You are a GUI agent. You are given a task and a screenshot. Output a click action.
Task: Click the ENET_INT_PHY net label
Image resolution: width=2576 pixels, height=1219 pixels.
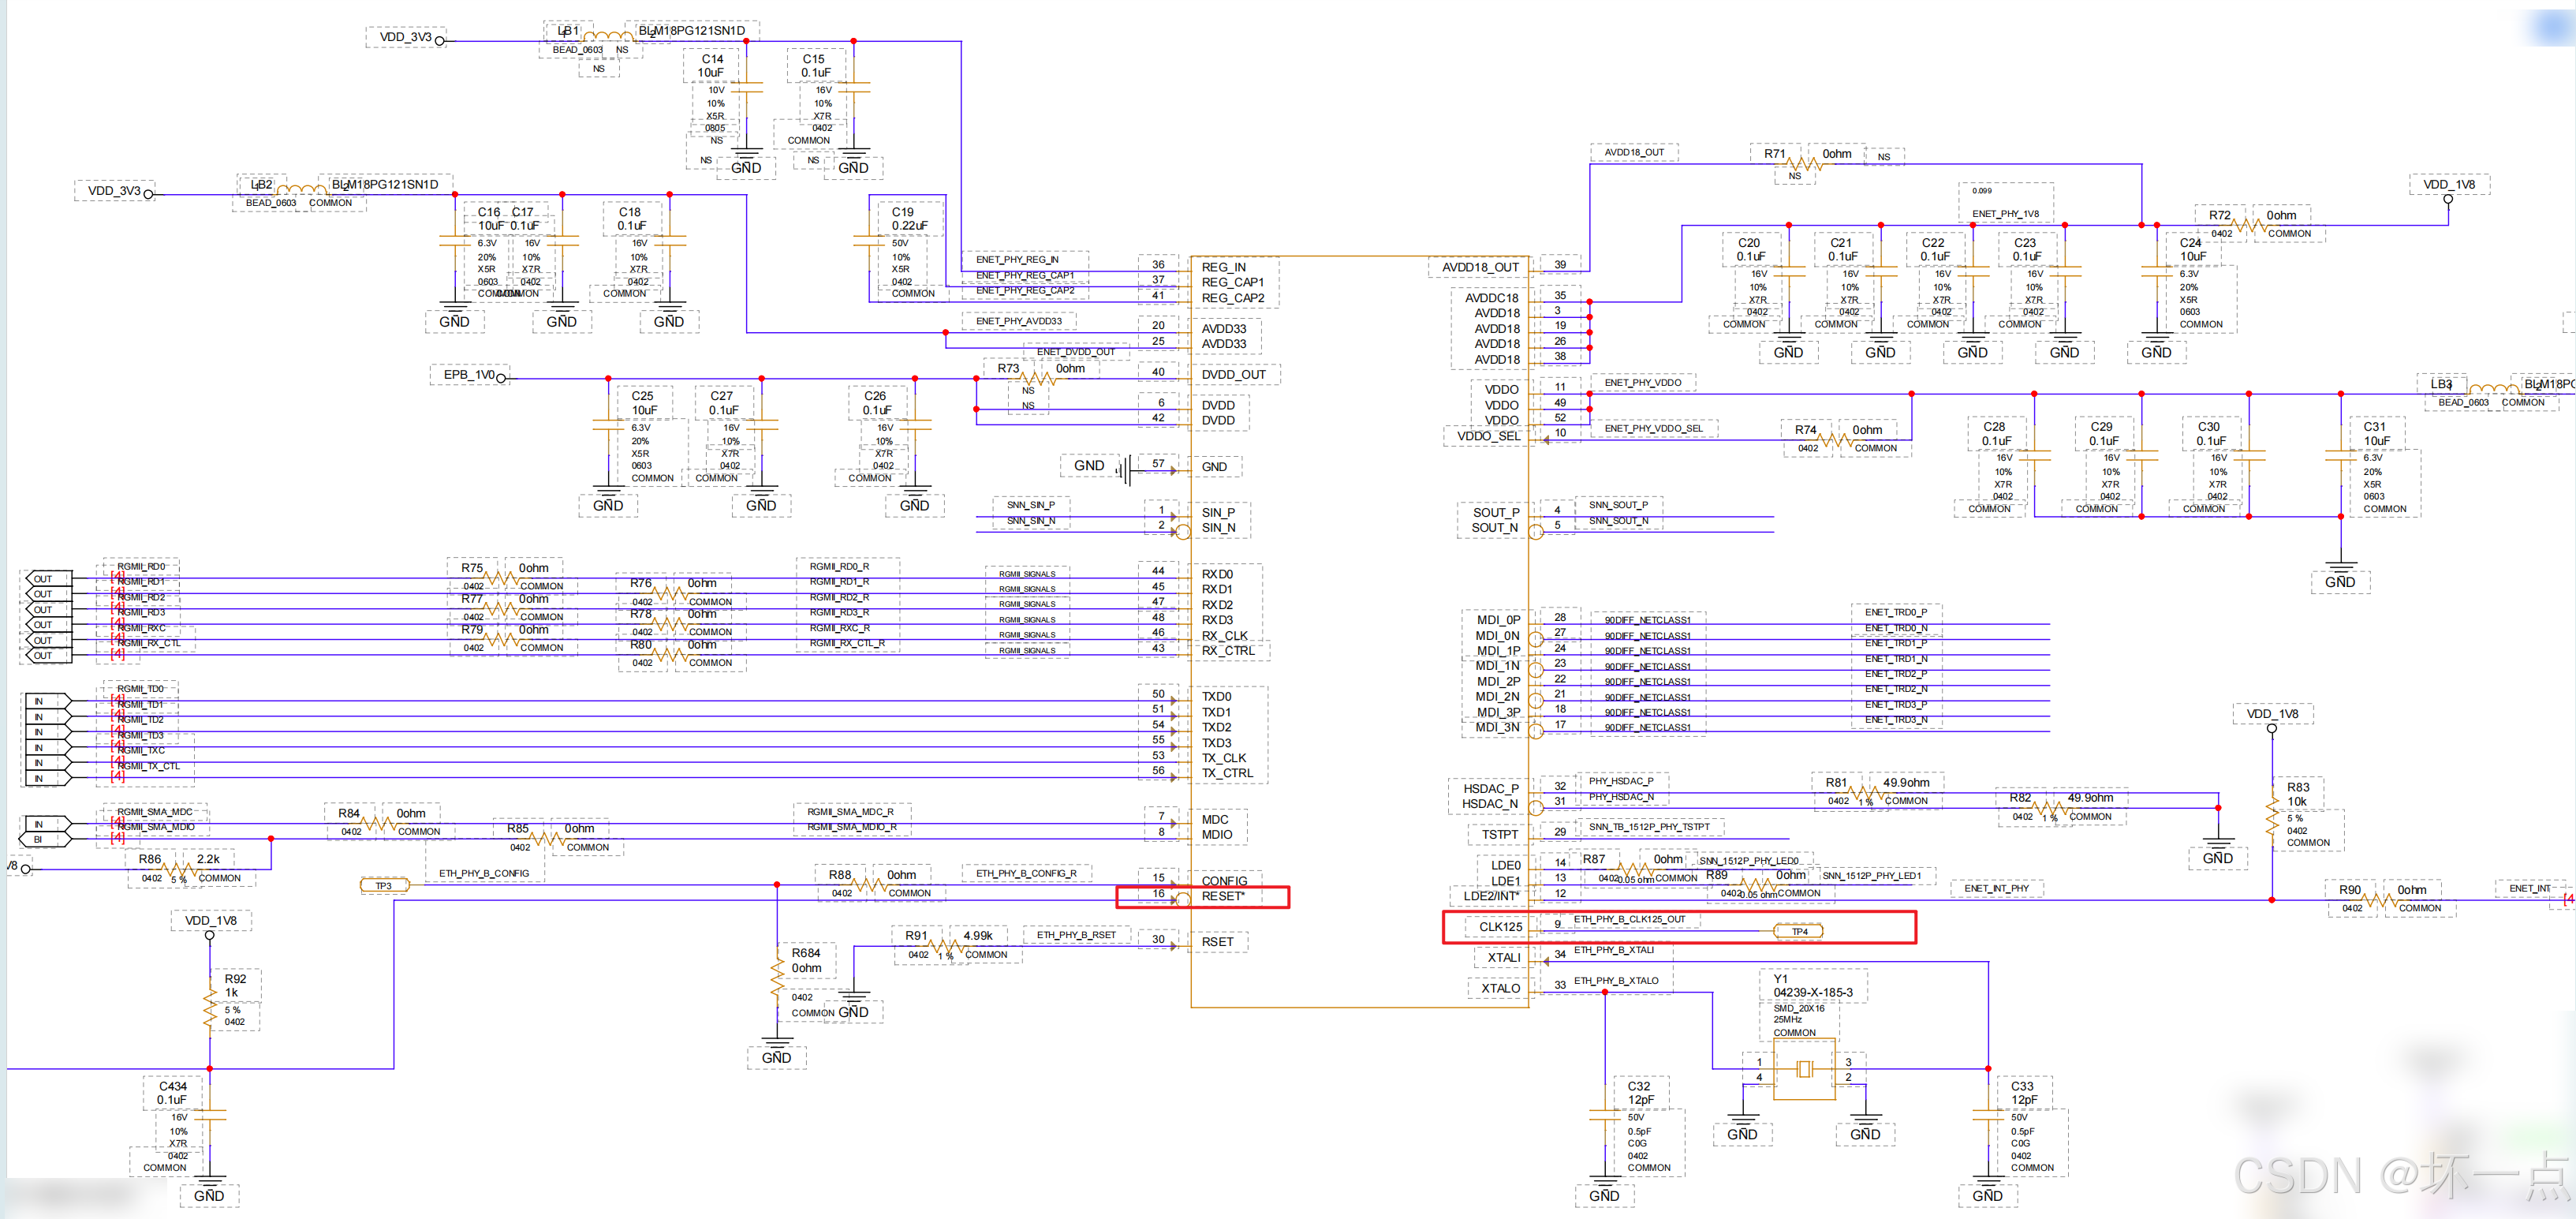pos(1996,888)
